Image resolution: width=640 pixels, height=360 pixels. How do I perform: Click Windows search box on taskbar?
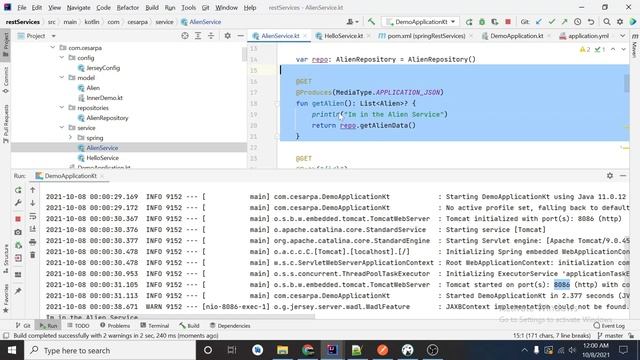[x=110, y=350]
